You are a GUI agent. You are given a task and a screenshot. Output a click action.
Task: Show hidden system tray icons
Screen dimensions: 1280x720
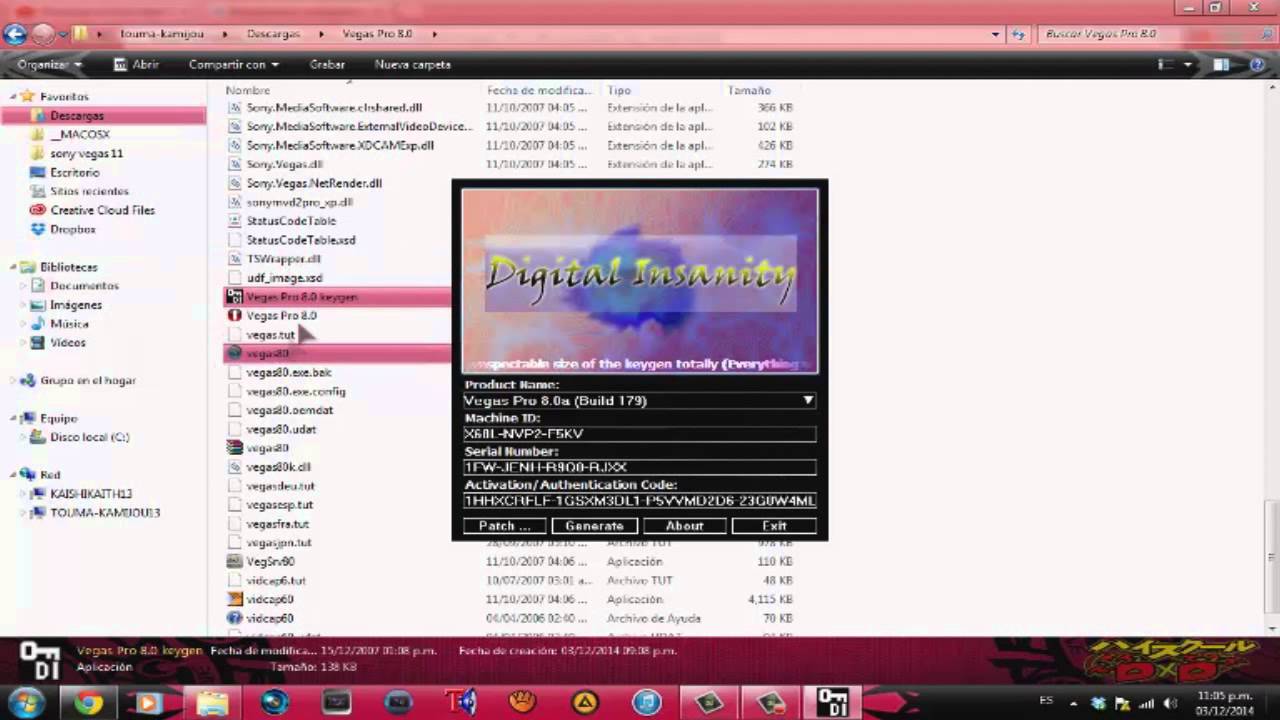1074,704
